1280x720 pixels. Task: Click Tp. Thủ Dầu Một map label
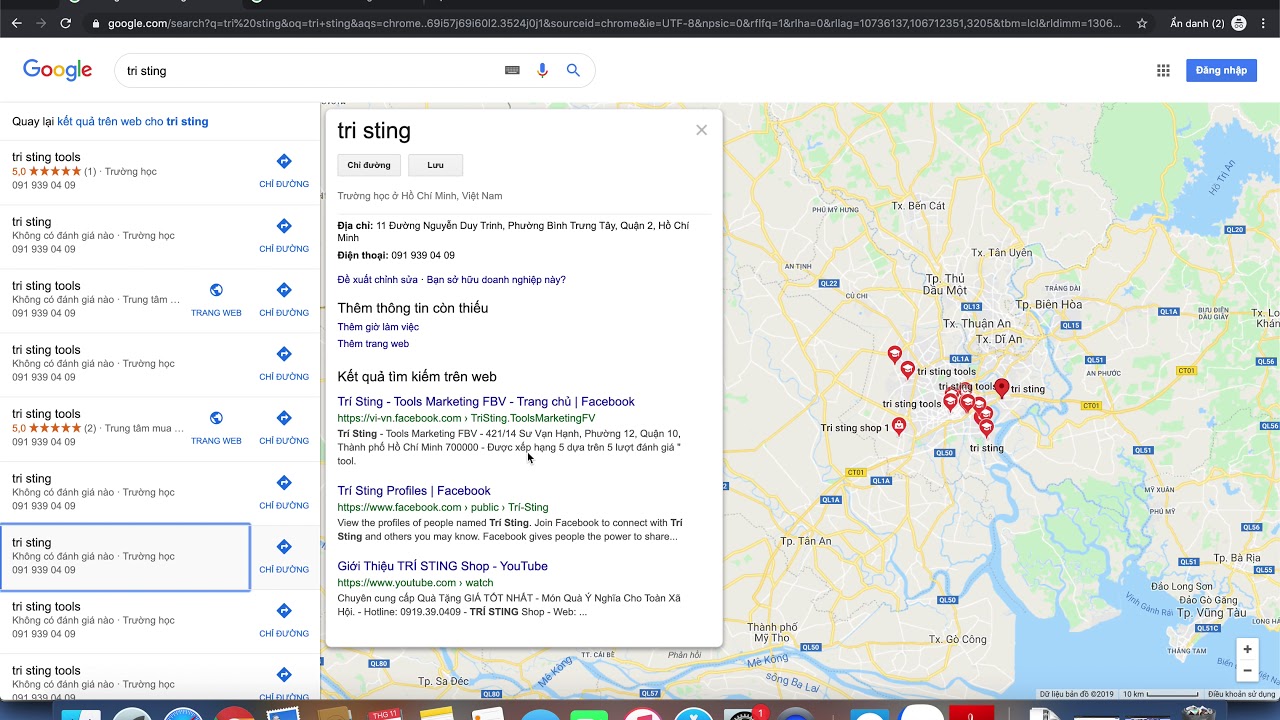[x=945, y=284]
